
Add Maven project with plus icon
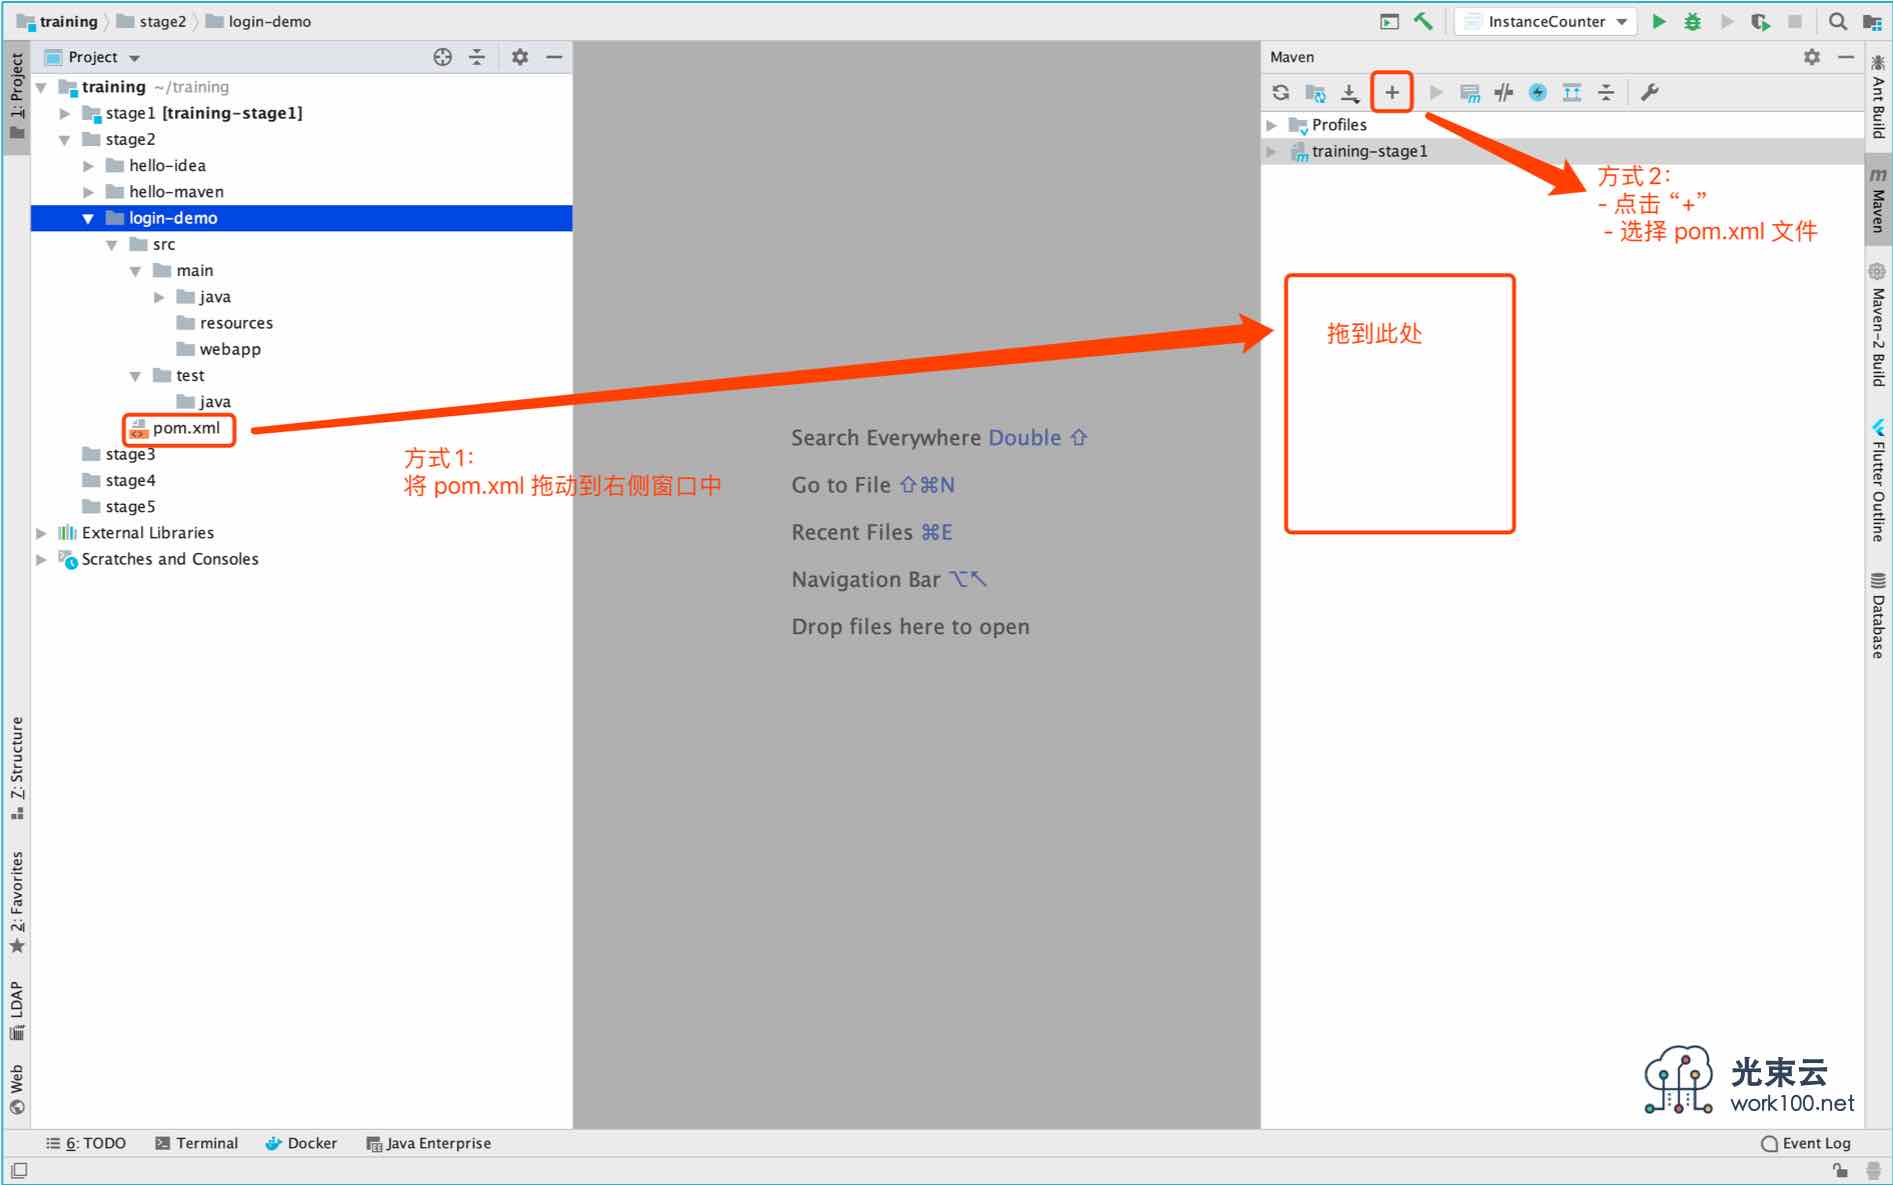[x=1392, y=93]
